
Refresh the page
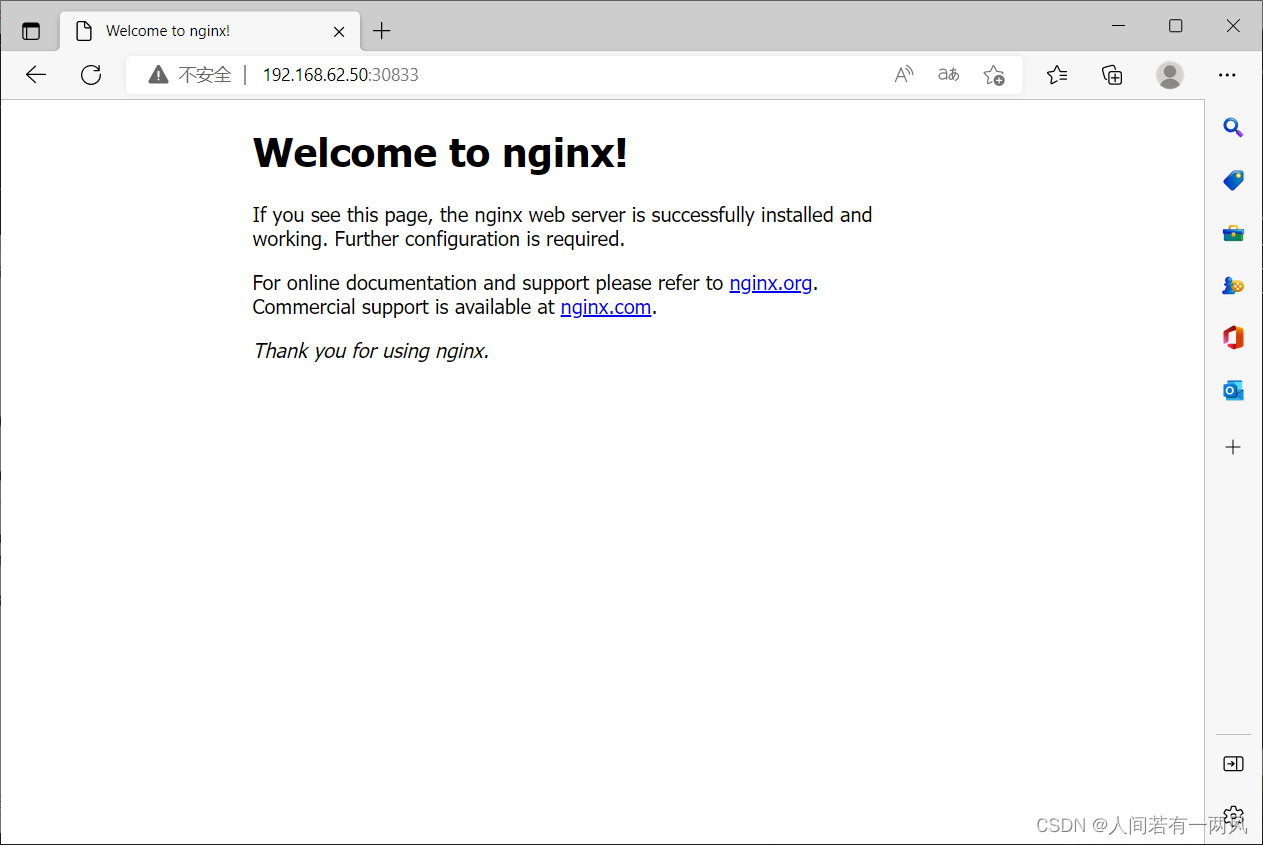(x=91, y=74)
